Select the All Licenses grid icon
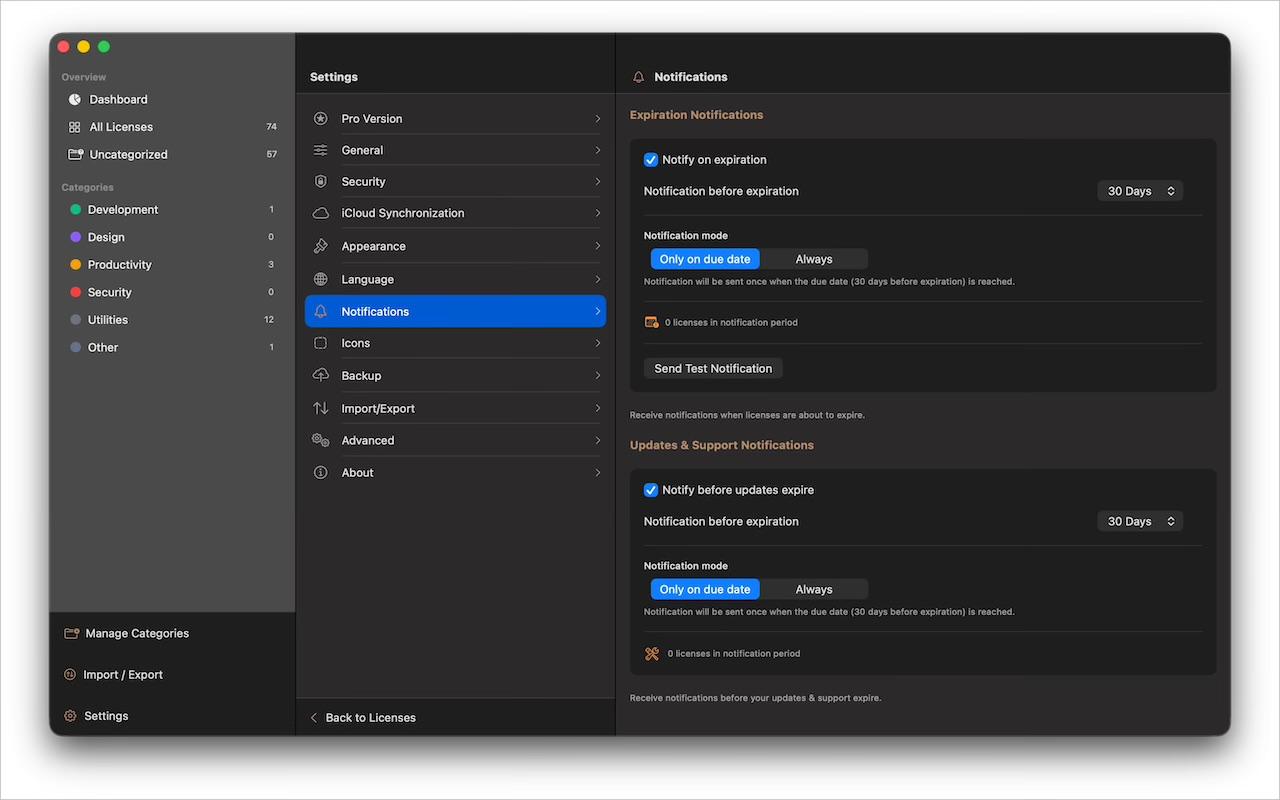 [x=75, y=127]
